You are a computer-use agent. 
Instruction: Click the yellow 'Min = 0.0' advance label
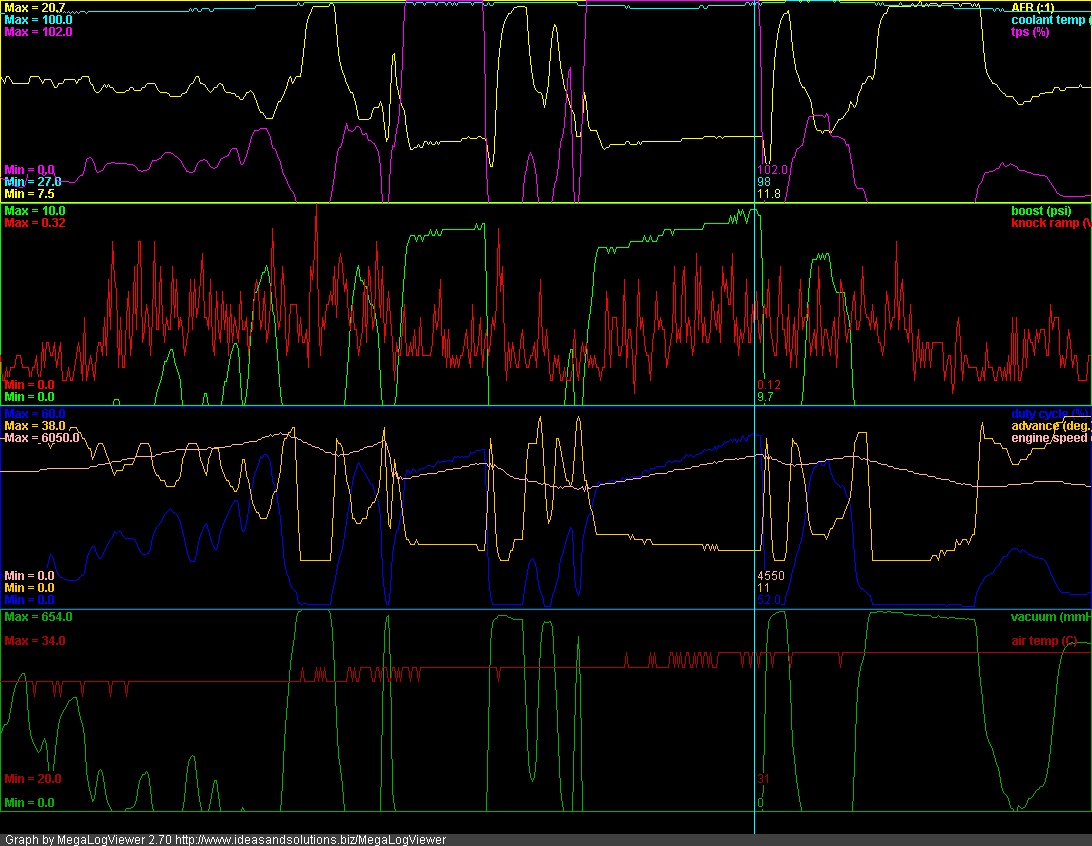click(x=29, y=588)
